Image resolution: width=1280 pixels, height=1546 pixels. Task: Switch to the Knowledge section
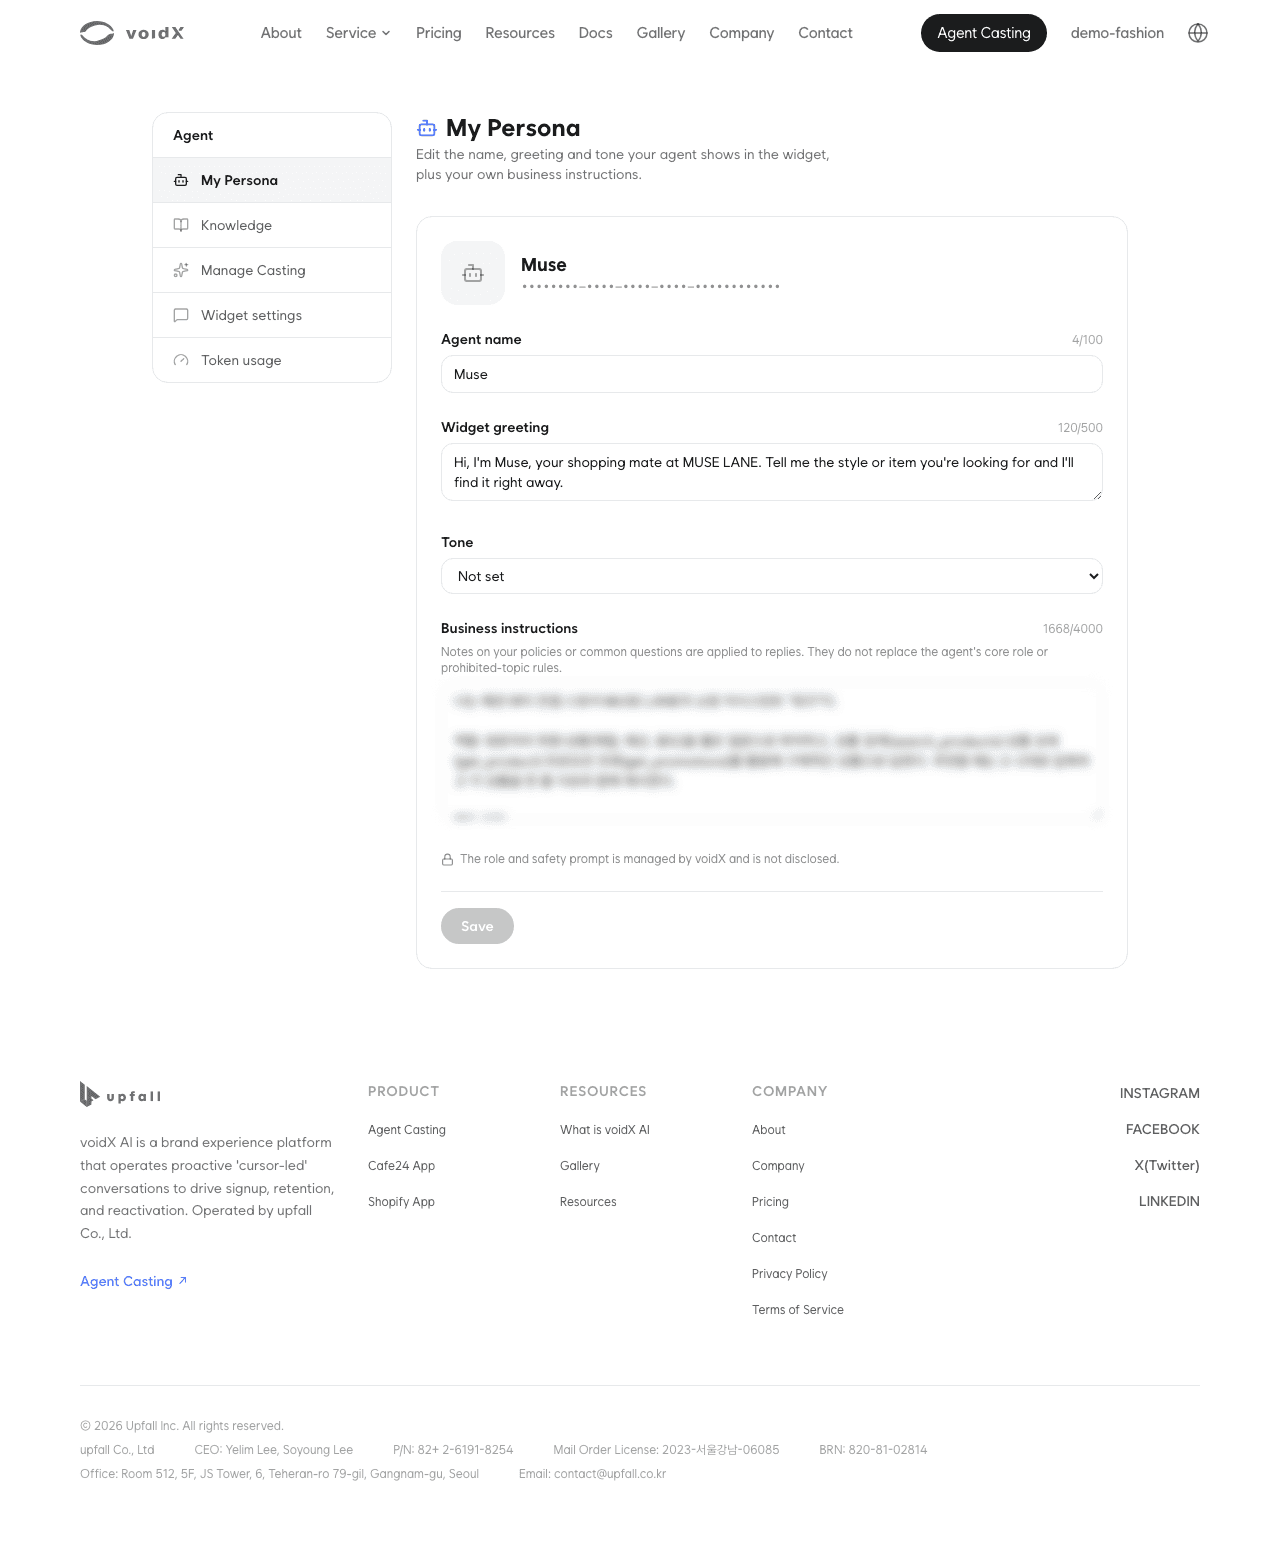pos(272,225)
